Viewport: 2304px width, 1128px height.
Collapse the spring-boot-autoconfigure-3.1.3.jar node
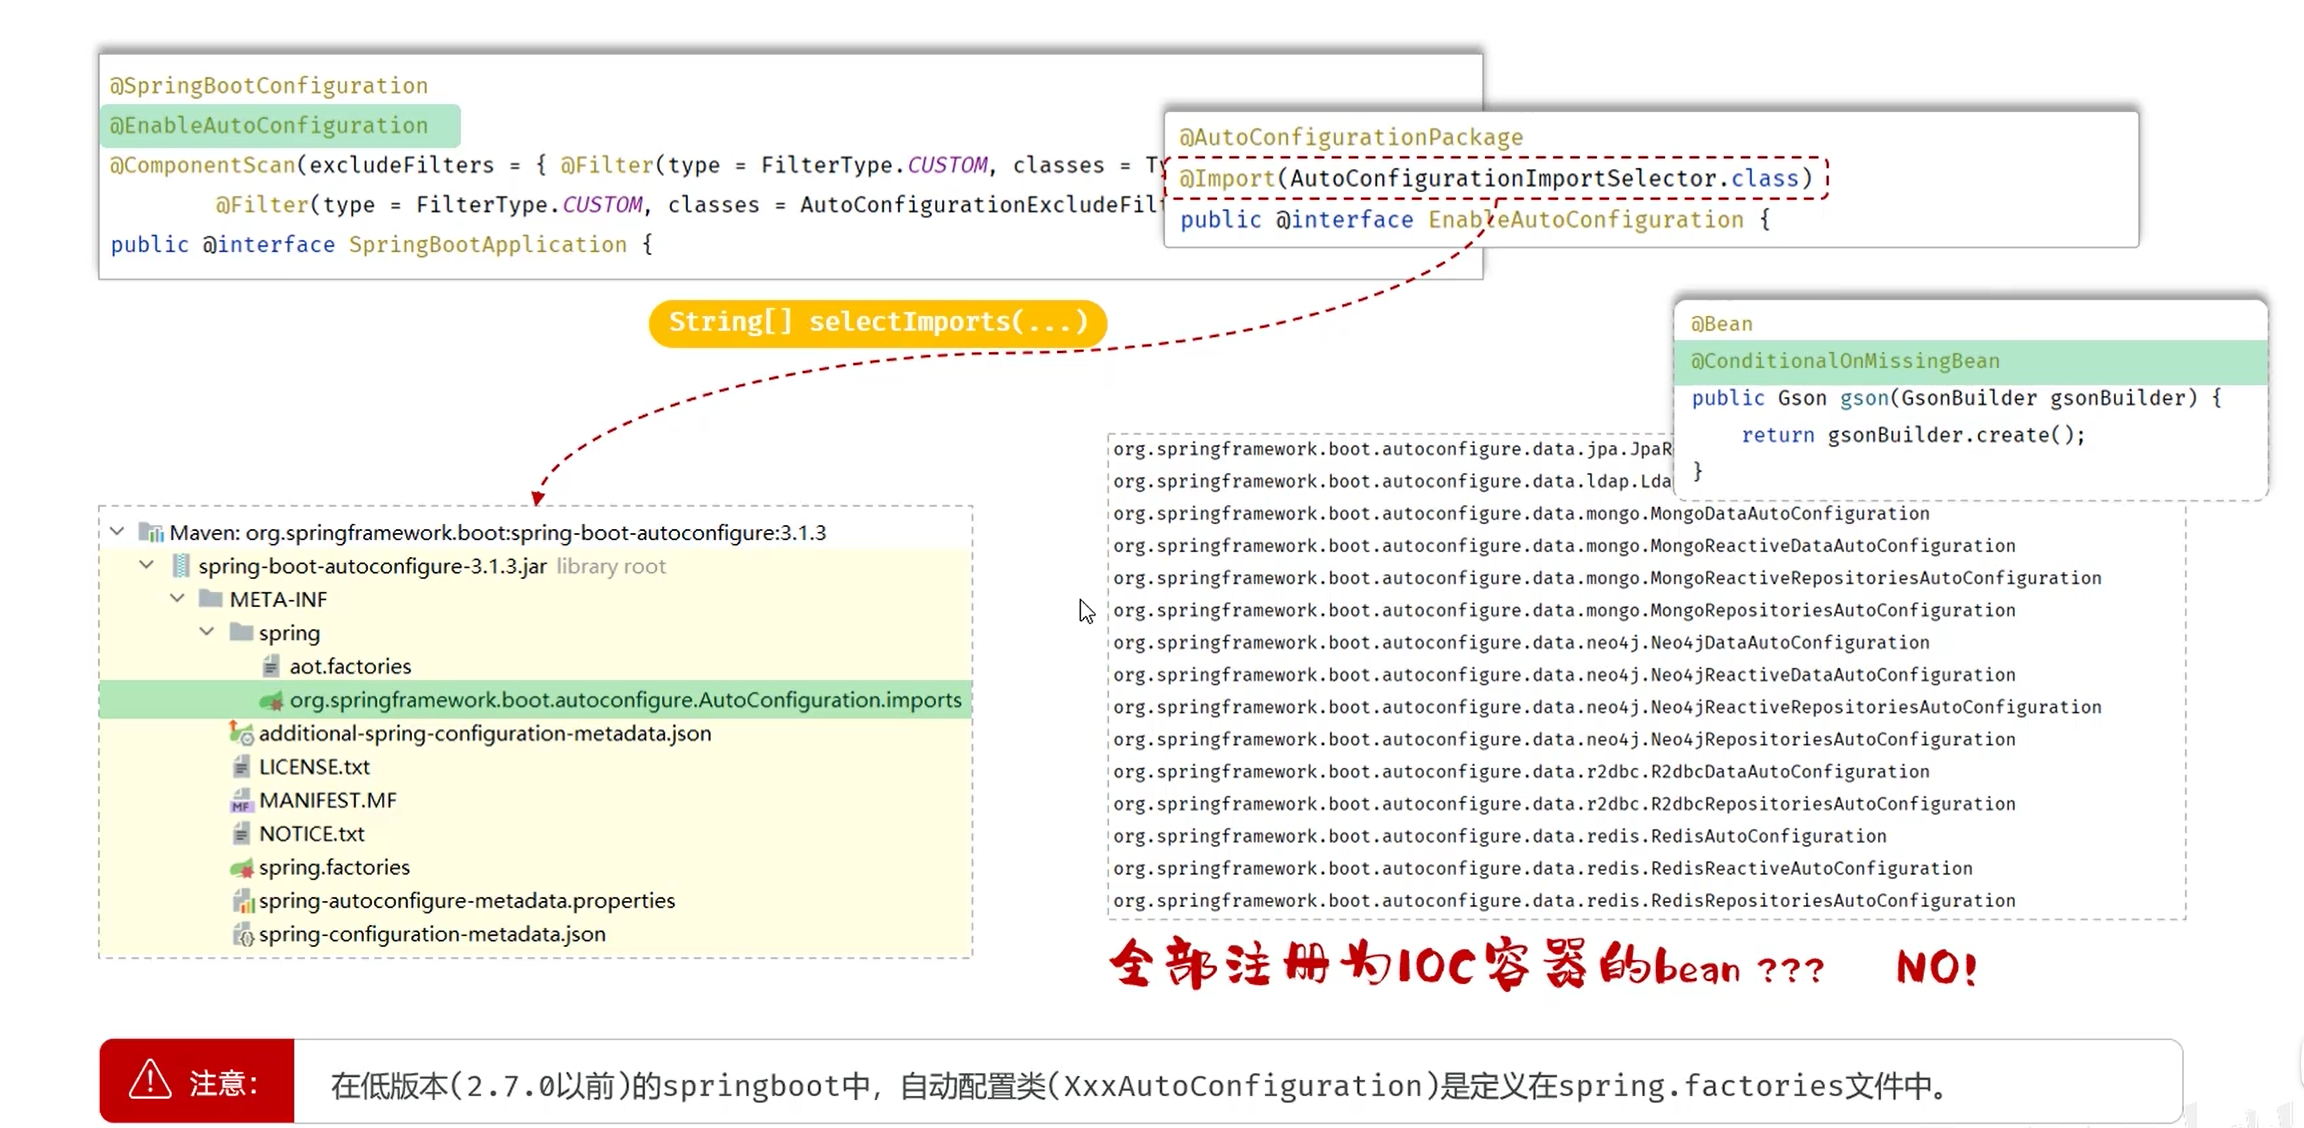147,565
